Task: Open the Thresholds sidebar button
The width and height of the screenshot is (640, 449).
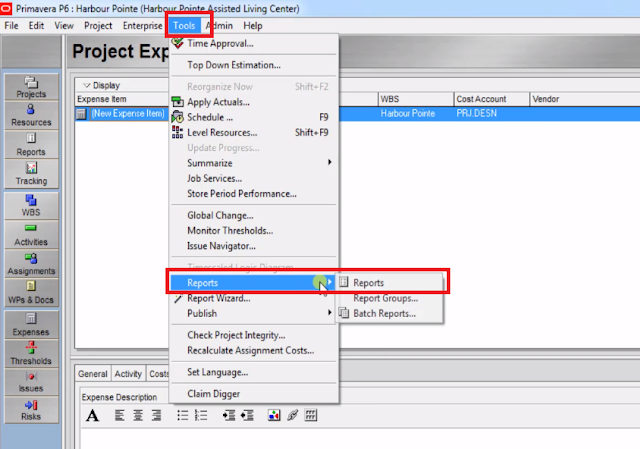Action: point(31,353)
